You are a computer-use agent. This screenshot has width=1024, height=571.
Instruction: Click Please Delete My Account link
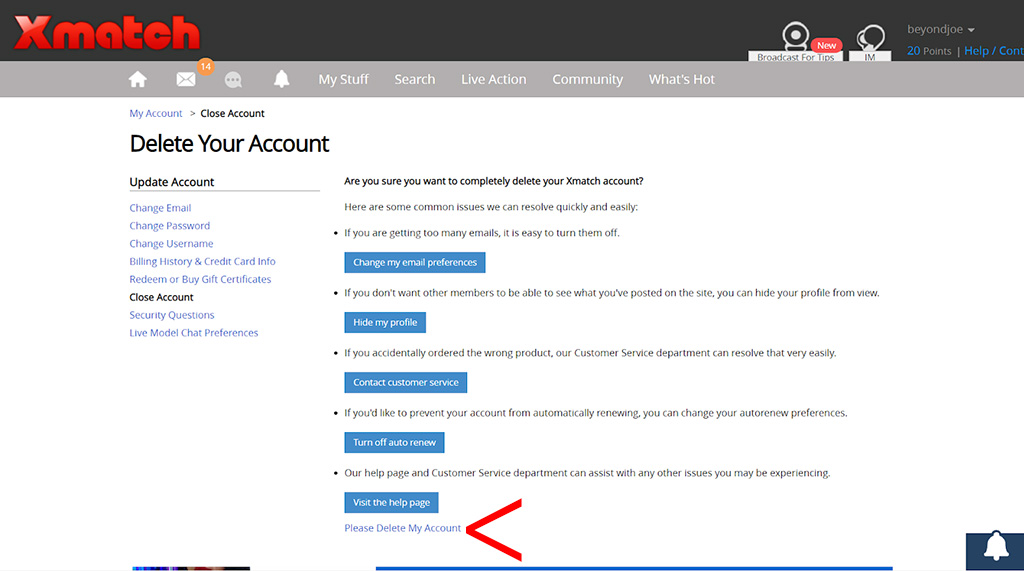pyautogui.click(x=402, y=528)
